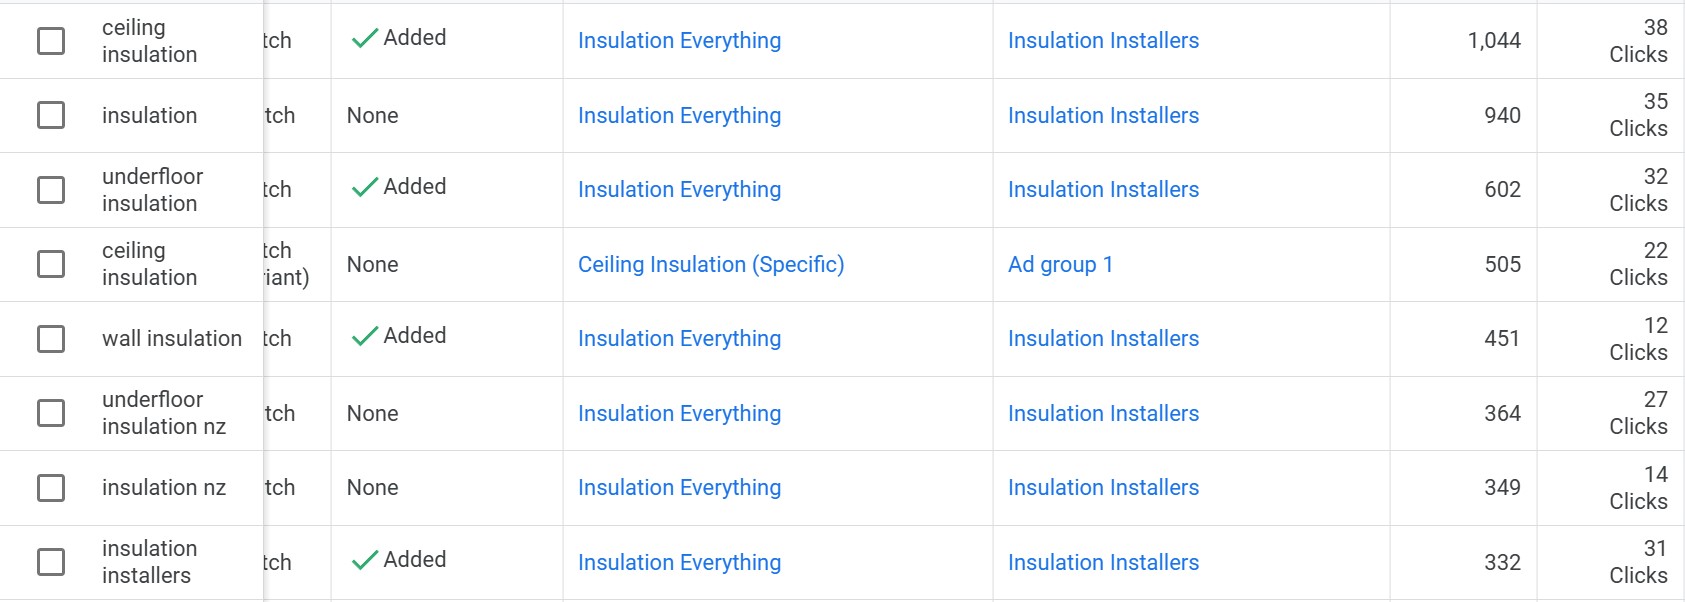Click None status on the insulation keyword row

[x=371, y=115]
